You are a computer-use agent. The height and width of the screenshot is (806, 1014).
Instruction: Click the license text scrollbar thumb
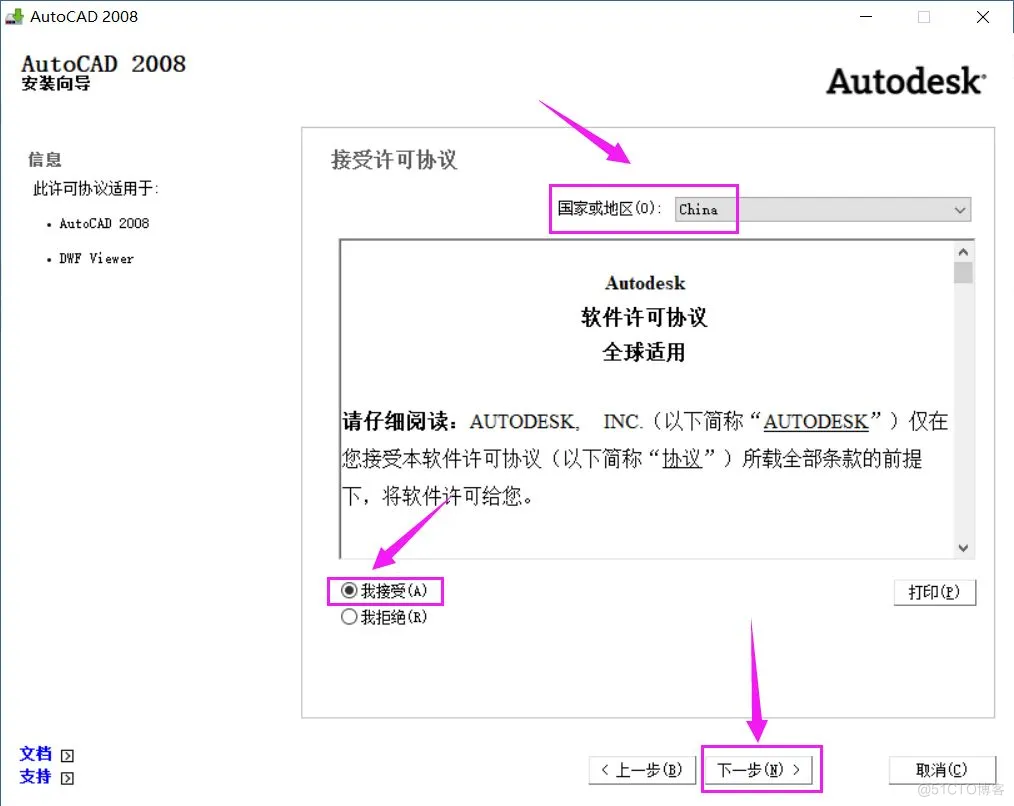click(x=963, y=272)
